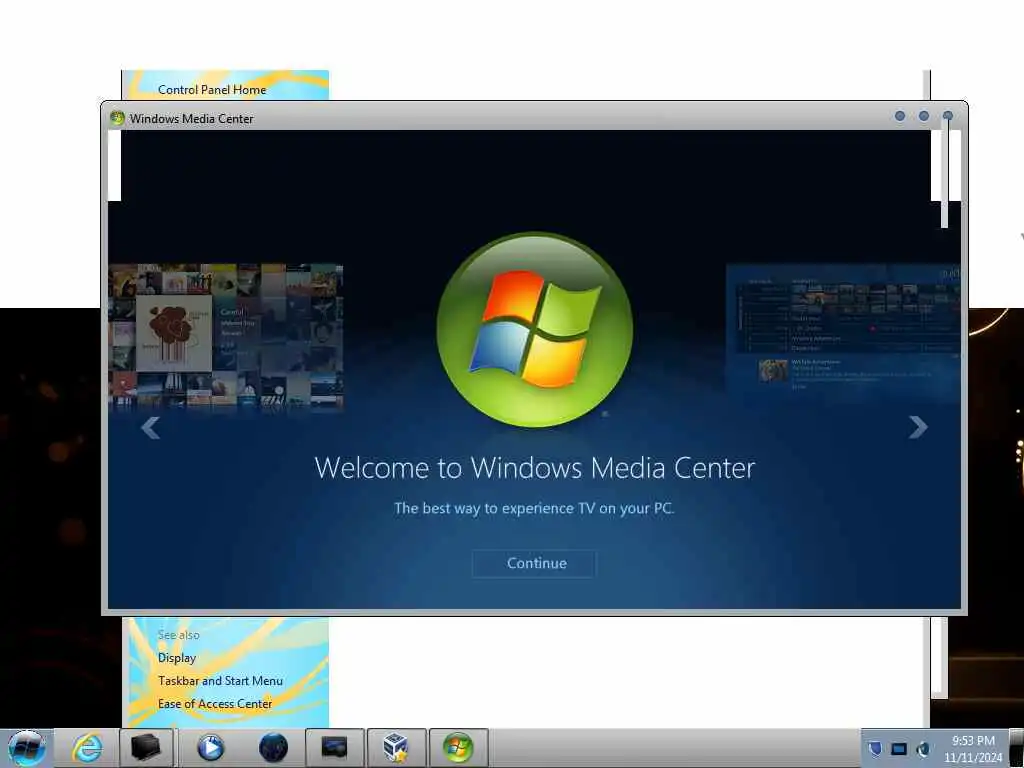Screen dimensions: 1024x768
Task: Select the music album collage thumbnail
Action: (x=226, y=336)
